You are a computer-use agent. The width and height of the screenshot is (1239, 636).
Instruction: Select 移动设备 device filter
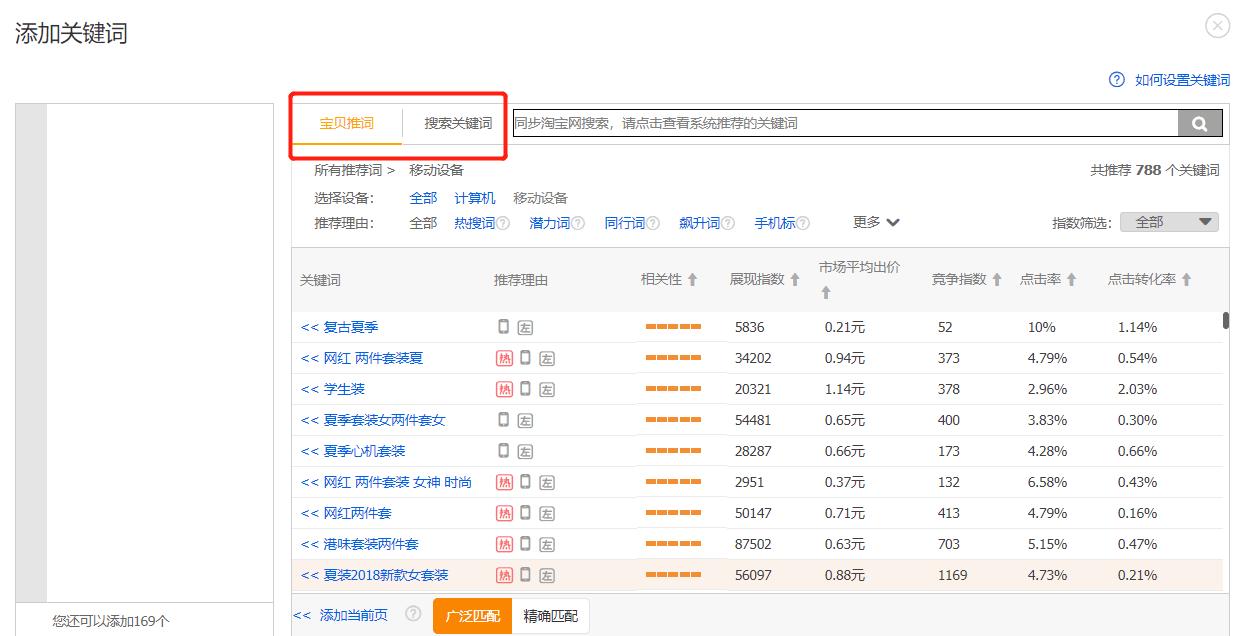pyautogui.click(x=540, y=197)
